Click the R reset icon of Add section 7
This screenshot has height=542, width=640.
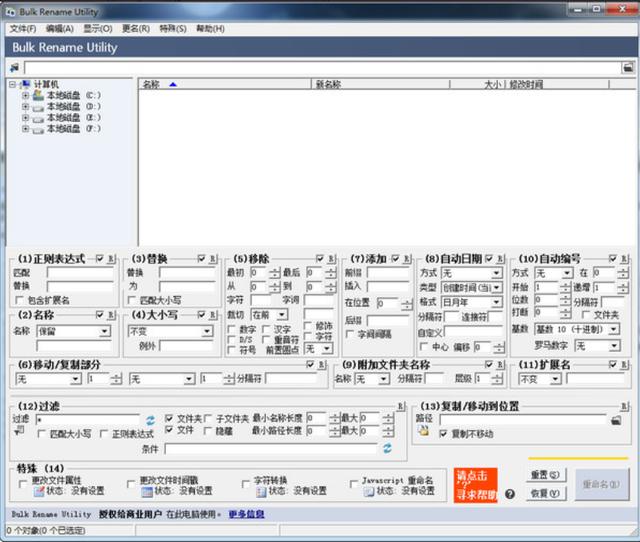[x=407, y=259]
